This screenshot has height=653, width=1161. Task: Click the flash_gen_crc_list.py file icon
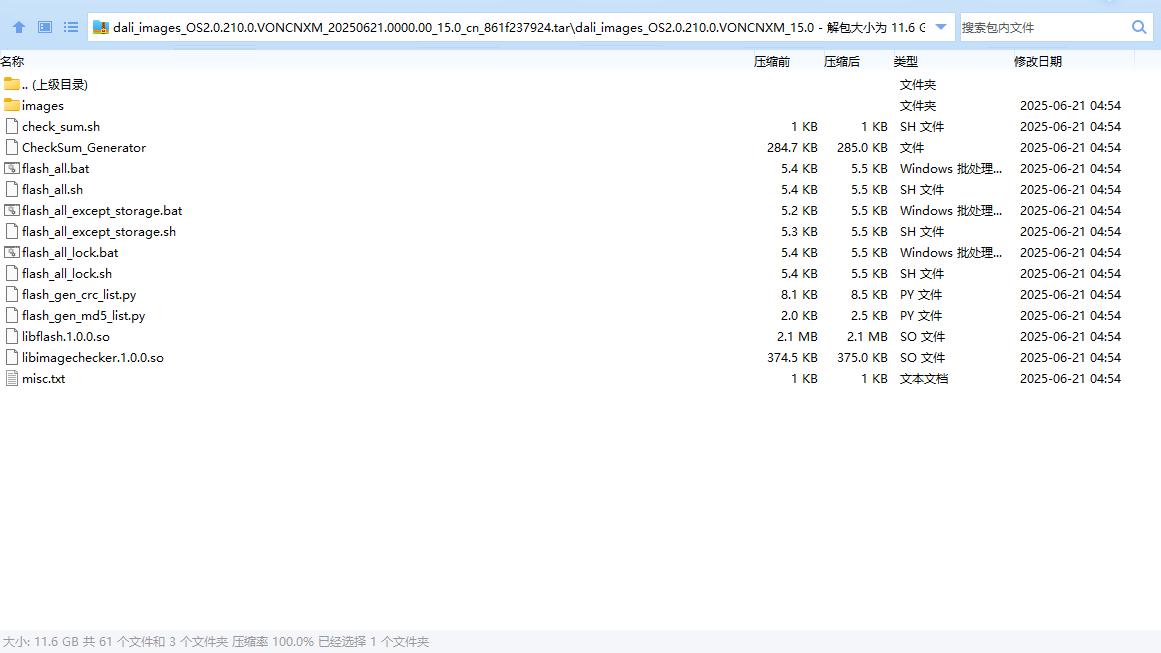point(12,294)
